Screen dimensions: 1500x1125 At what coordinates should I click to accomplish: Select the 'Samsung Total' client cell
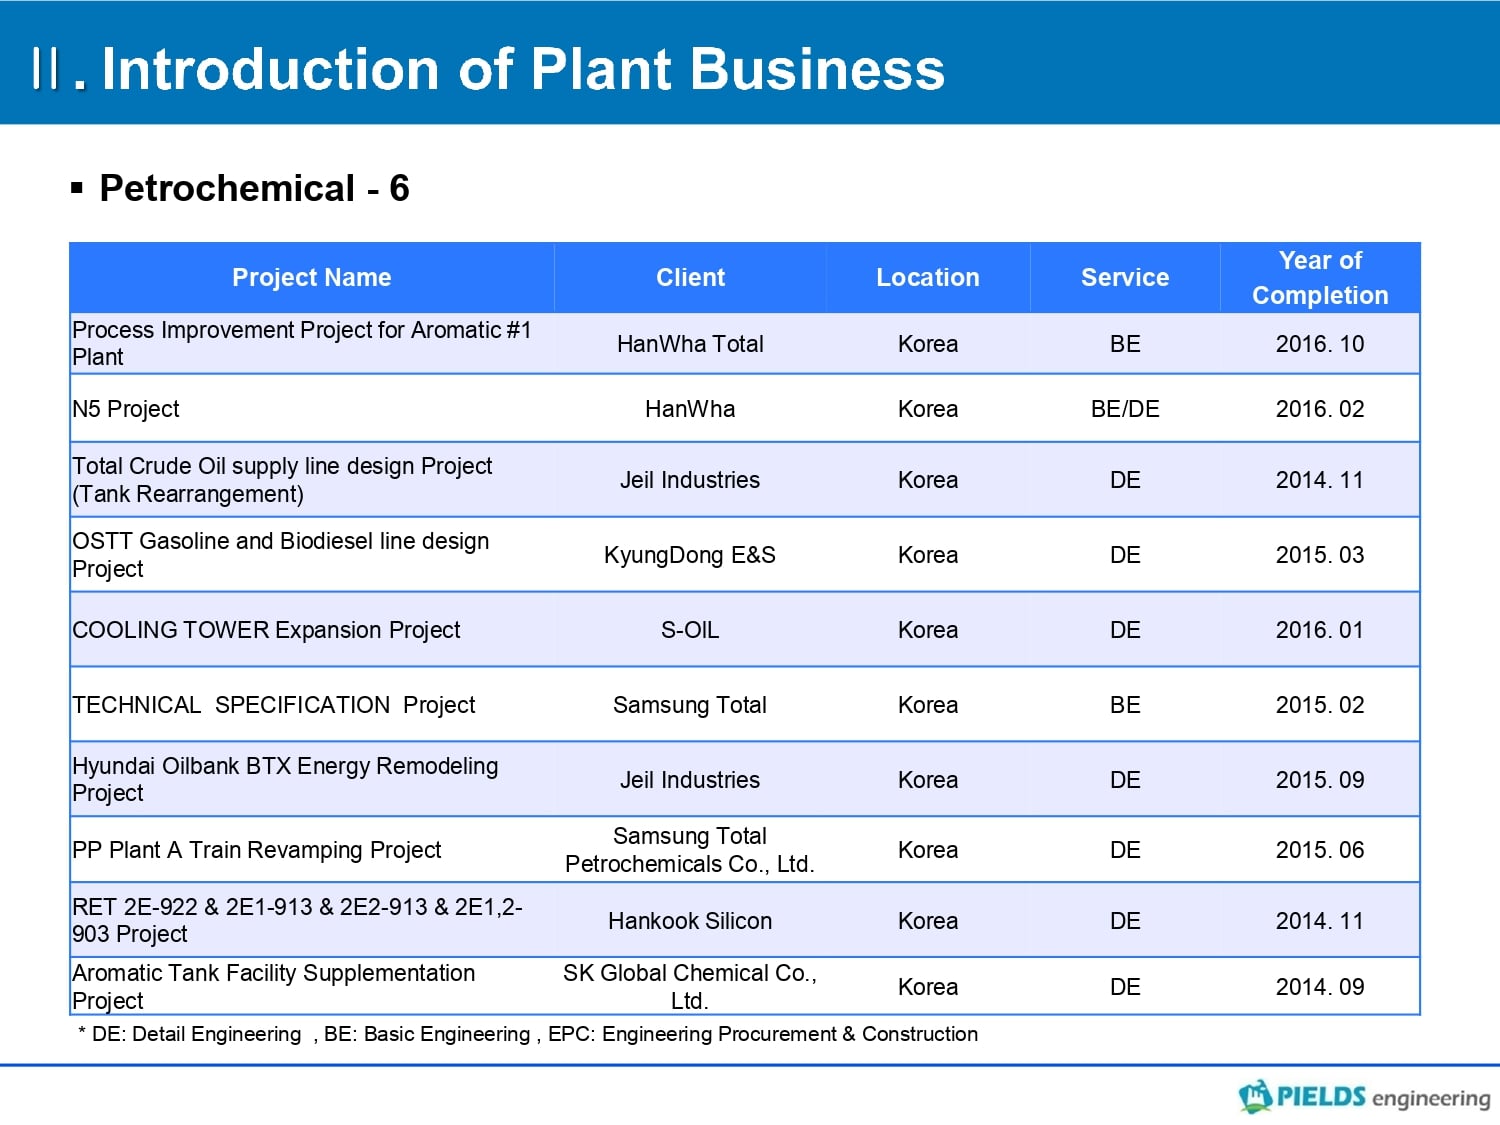click(690, 704)
